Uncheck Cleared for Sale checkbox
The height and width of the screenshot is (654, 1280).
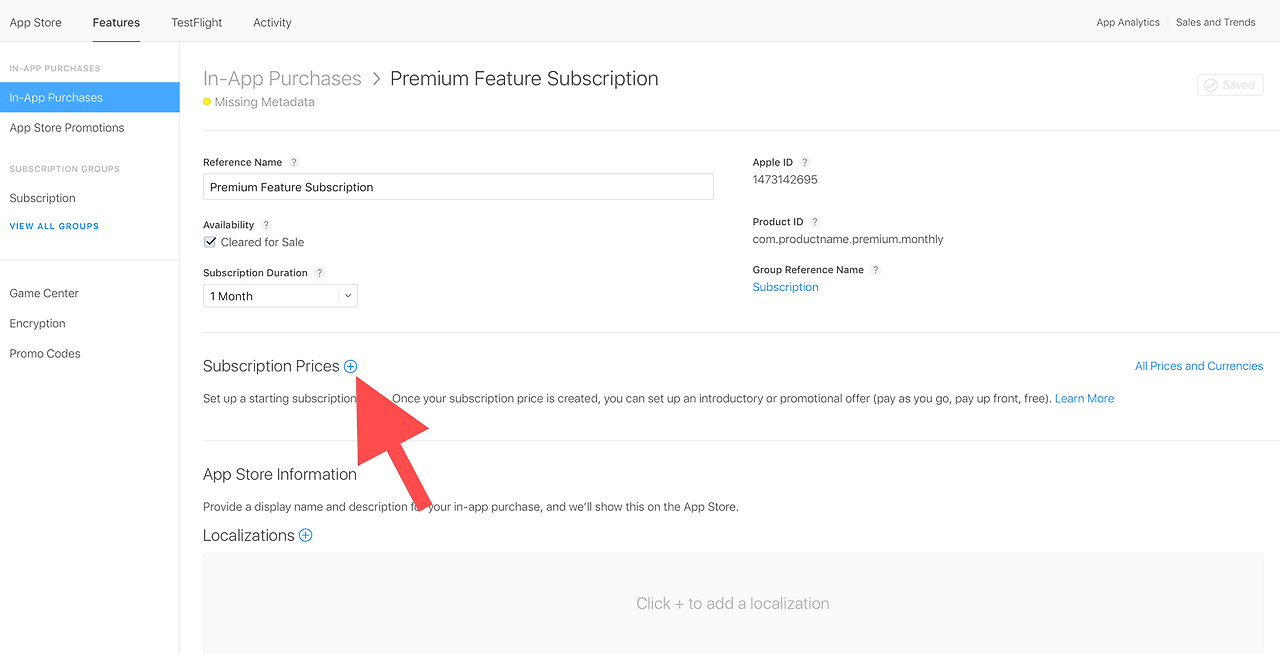tap(210, 242)
